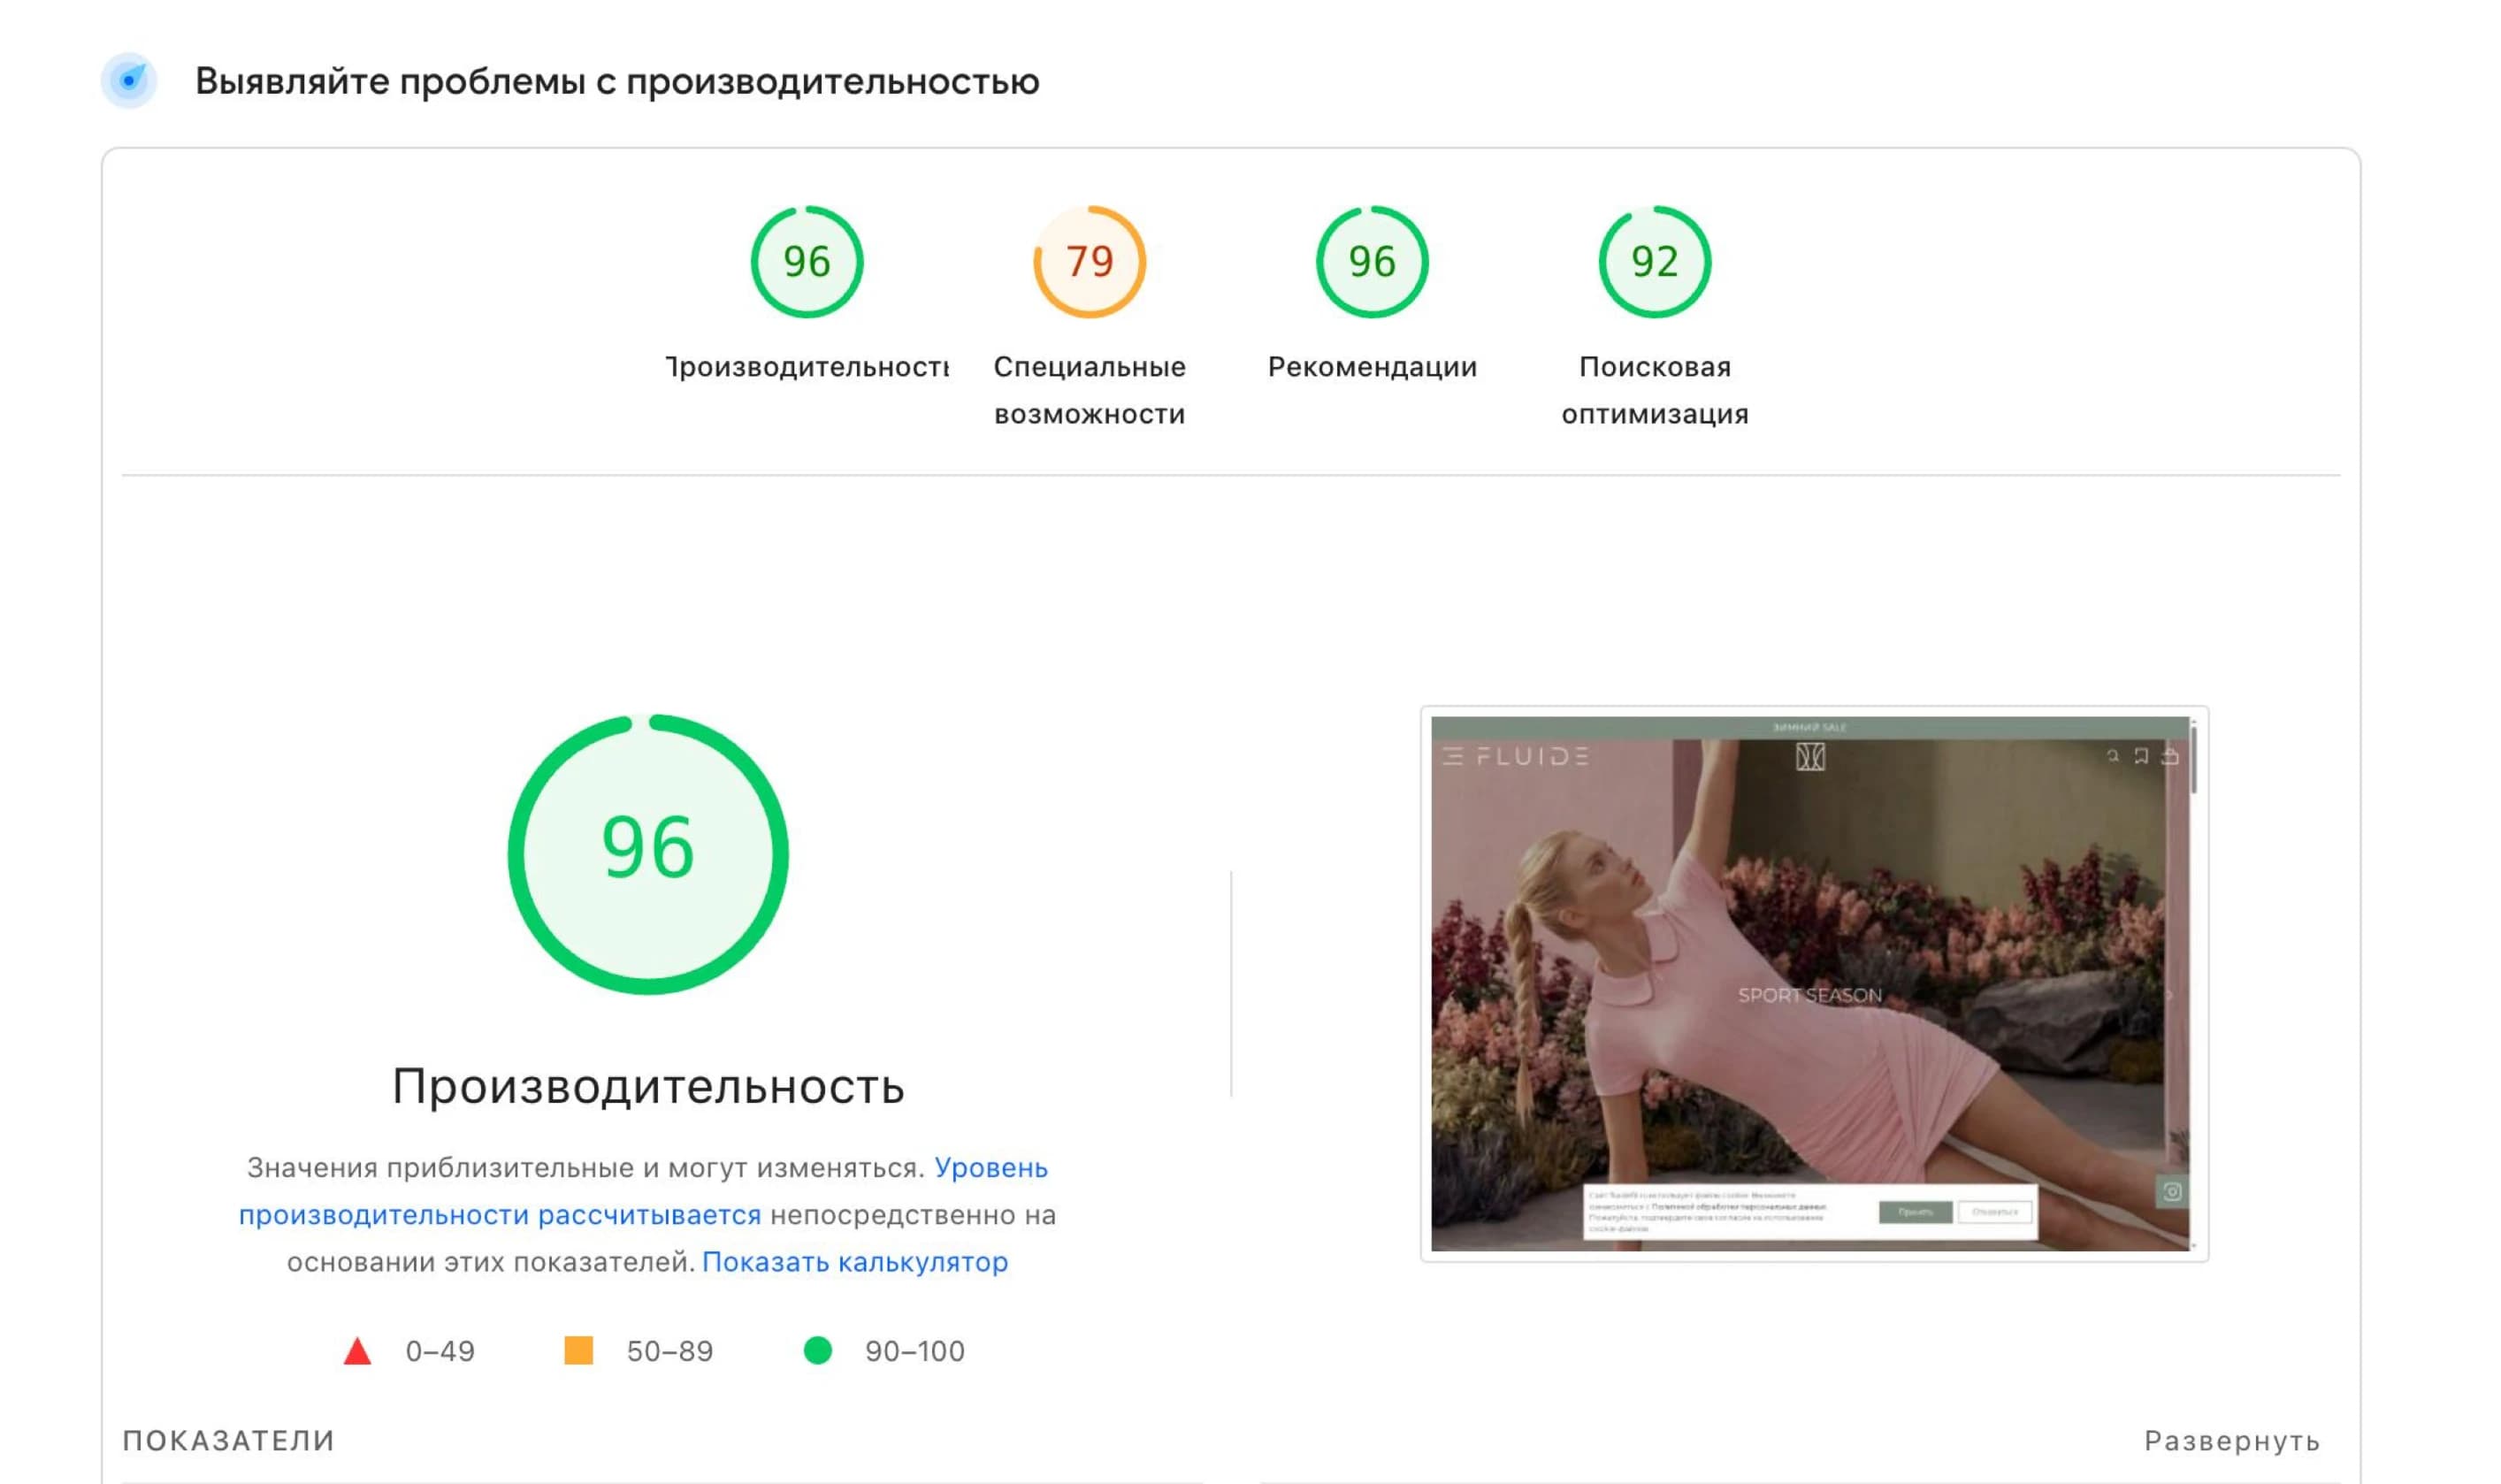Click the 0–49 range text
2501x1484 pixels.
pyautogui.click(x=440, y=1351)
